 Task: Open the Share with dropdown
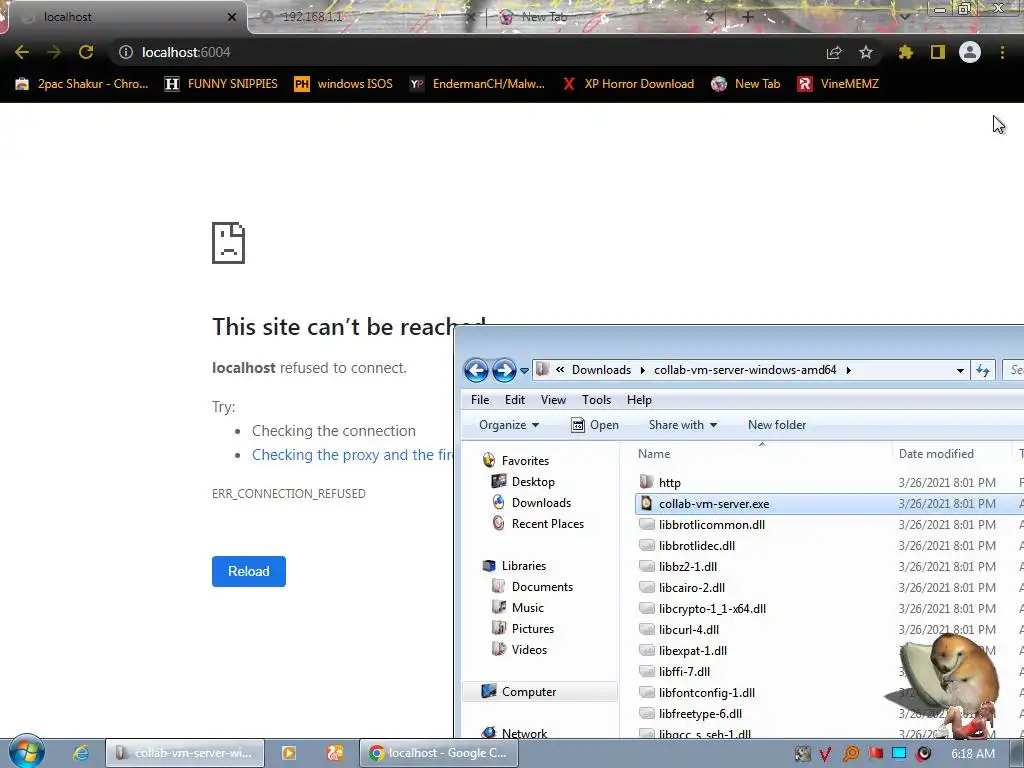click(x=683, y=425)
